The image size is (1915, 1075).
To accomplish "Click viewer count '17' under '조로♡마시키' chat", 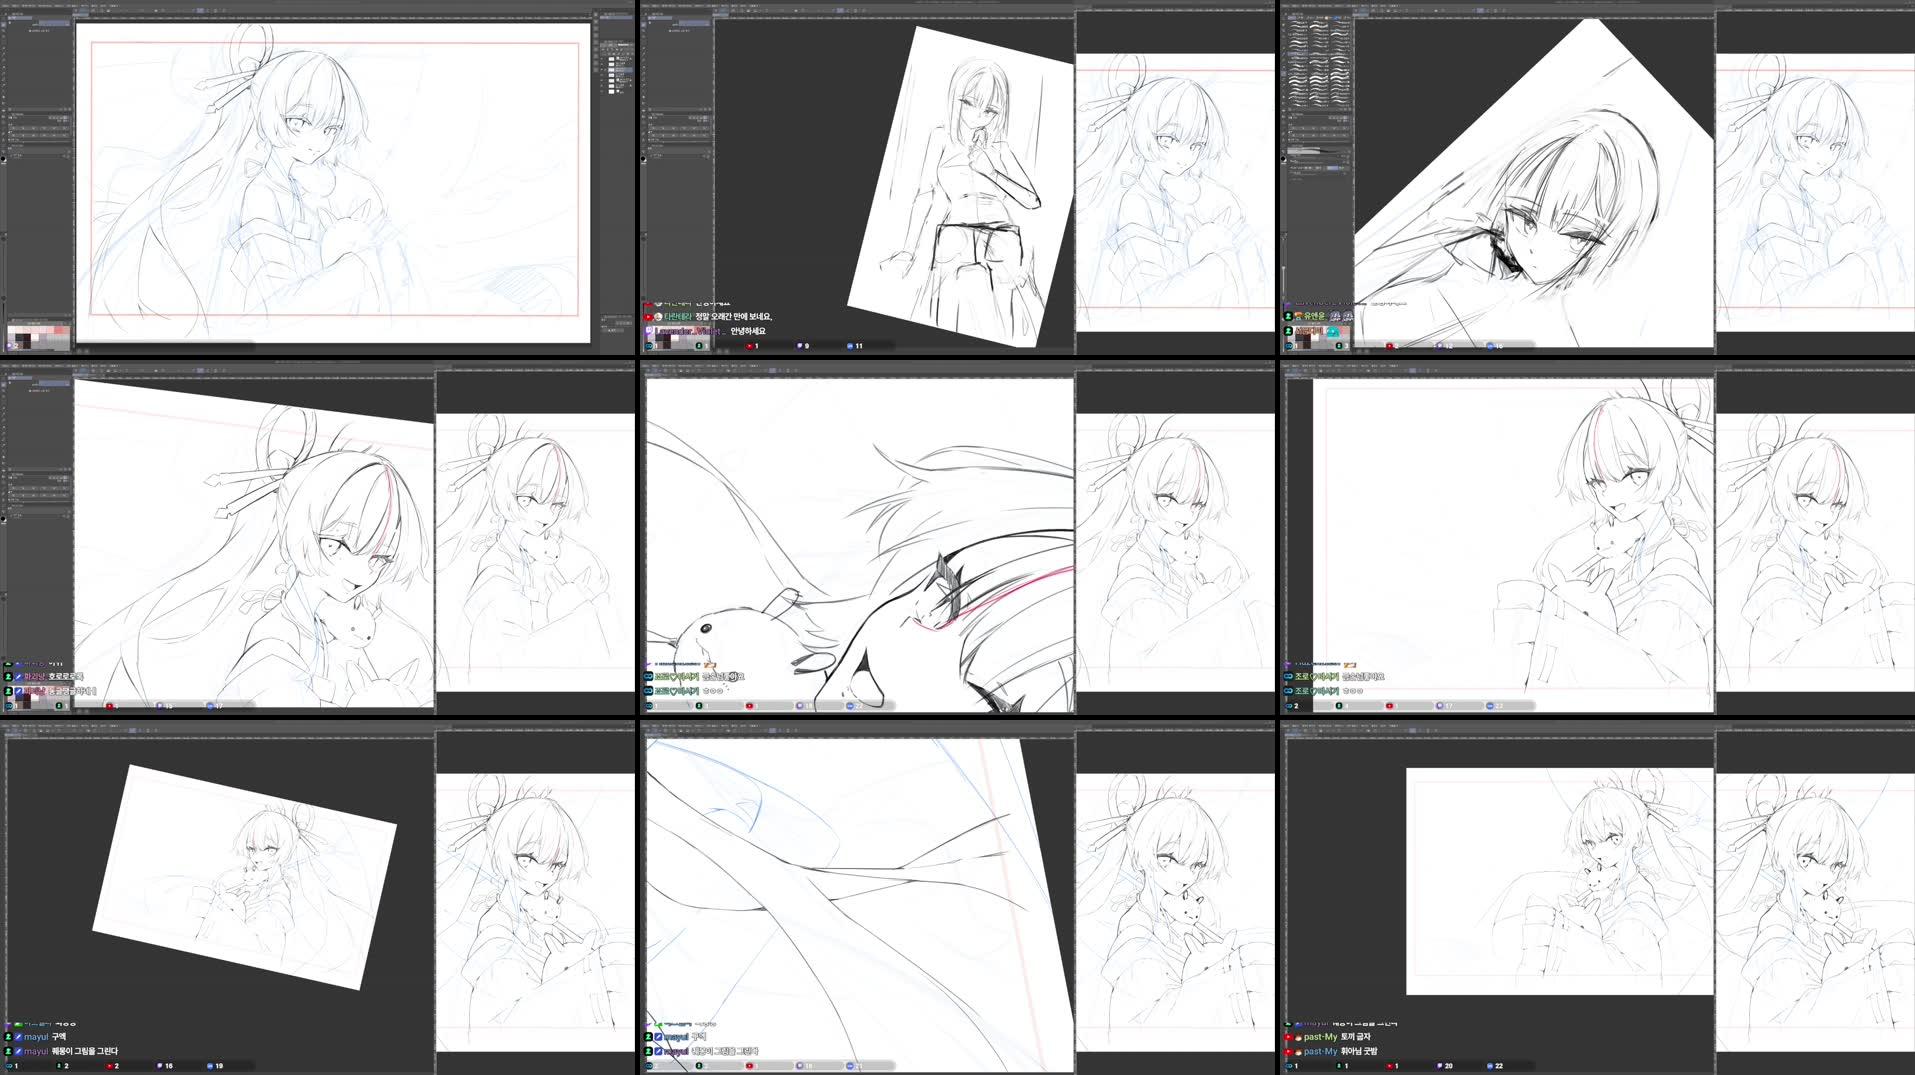I will pos(1448,706).
